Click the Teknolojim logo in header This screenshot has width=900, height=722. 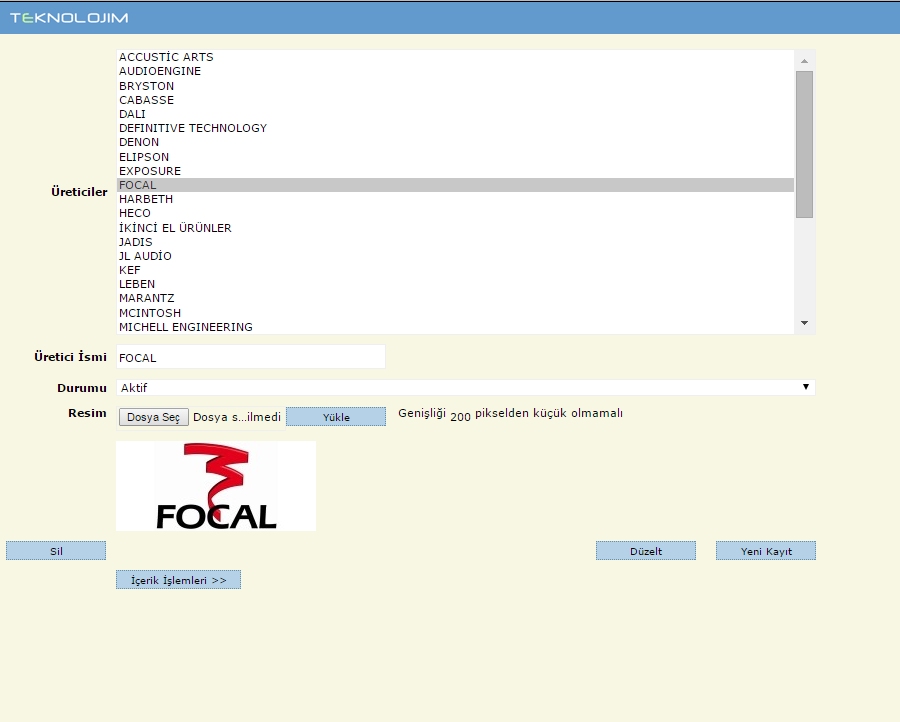69,18
